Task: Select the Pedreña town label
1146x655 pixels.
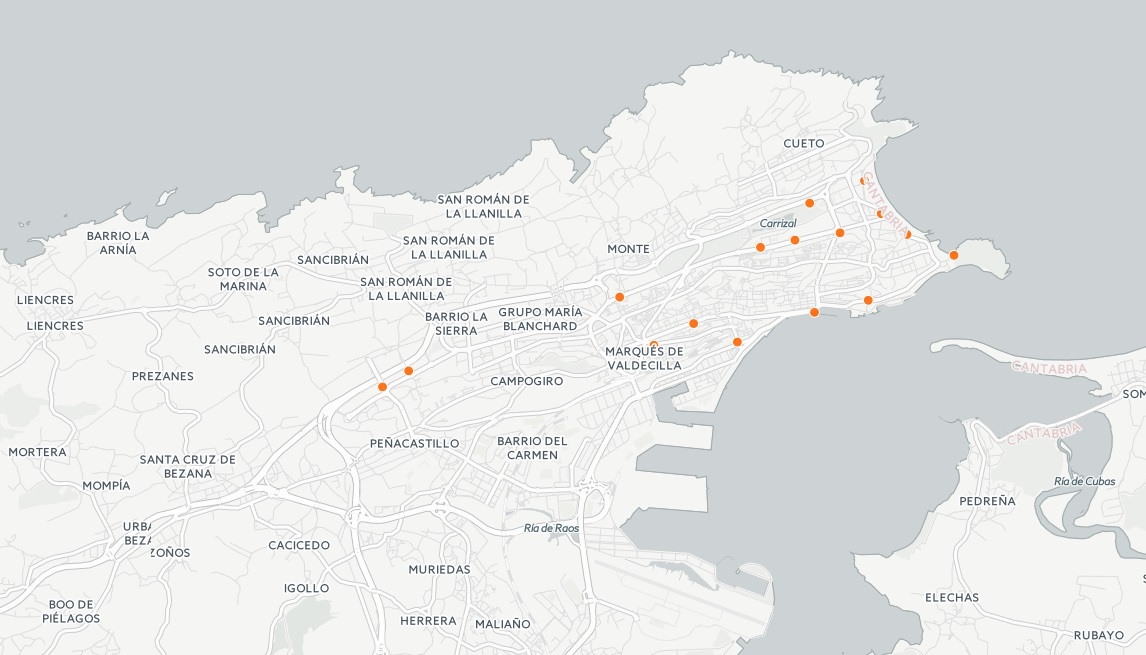Action: [986, 501]
